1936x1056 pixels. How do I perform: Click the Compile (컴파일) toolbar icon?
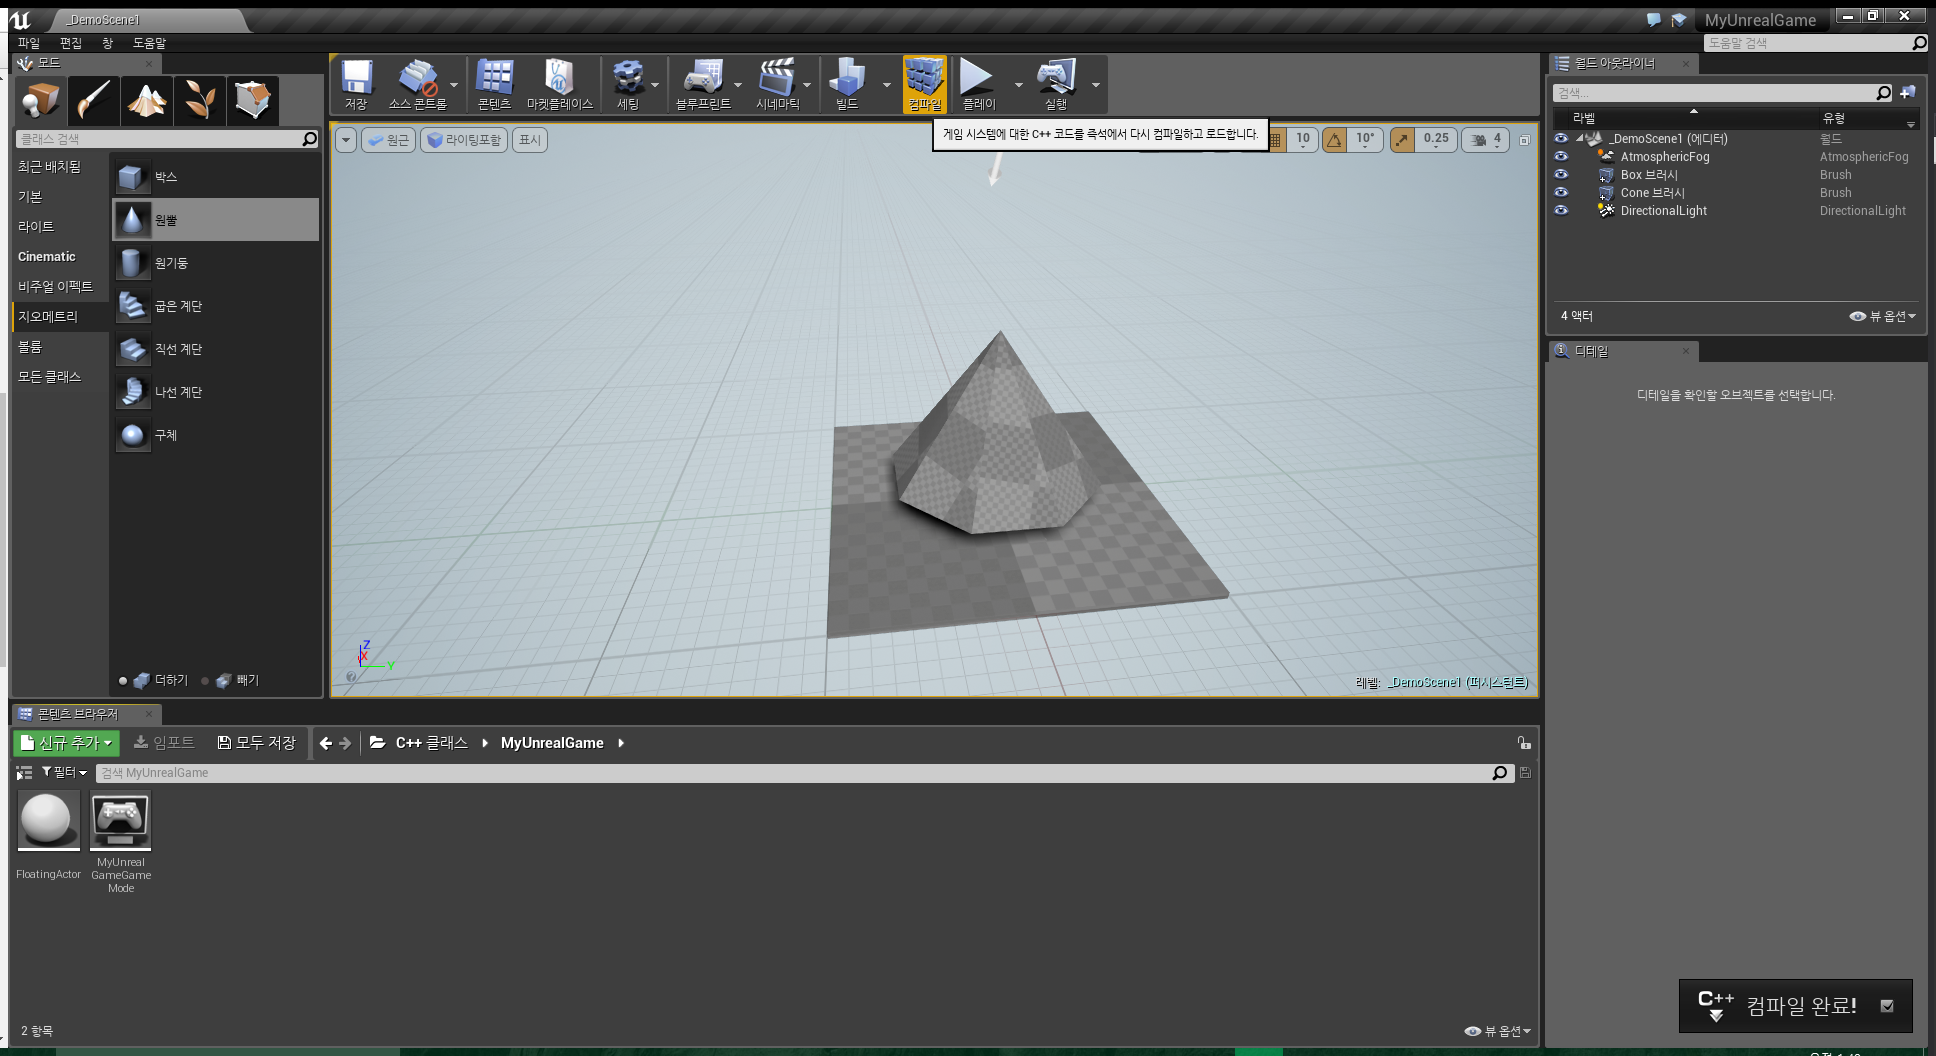pos(924,84)
